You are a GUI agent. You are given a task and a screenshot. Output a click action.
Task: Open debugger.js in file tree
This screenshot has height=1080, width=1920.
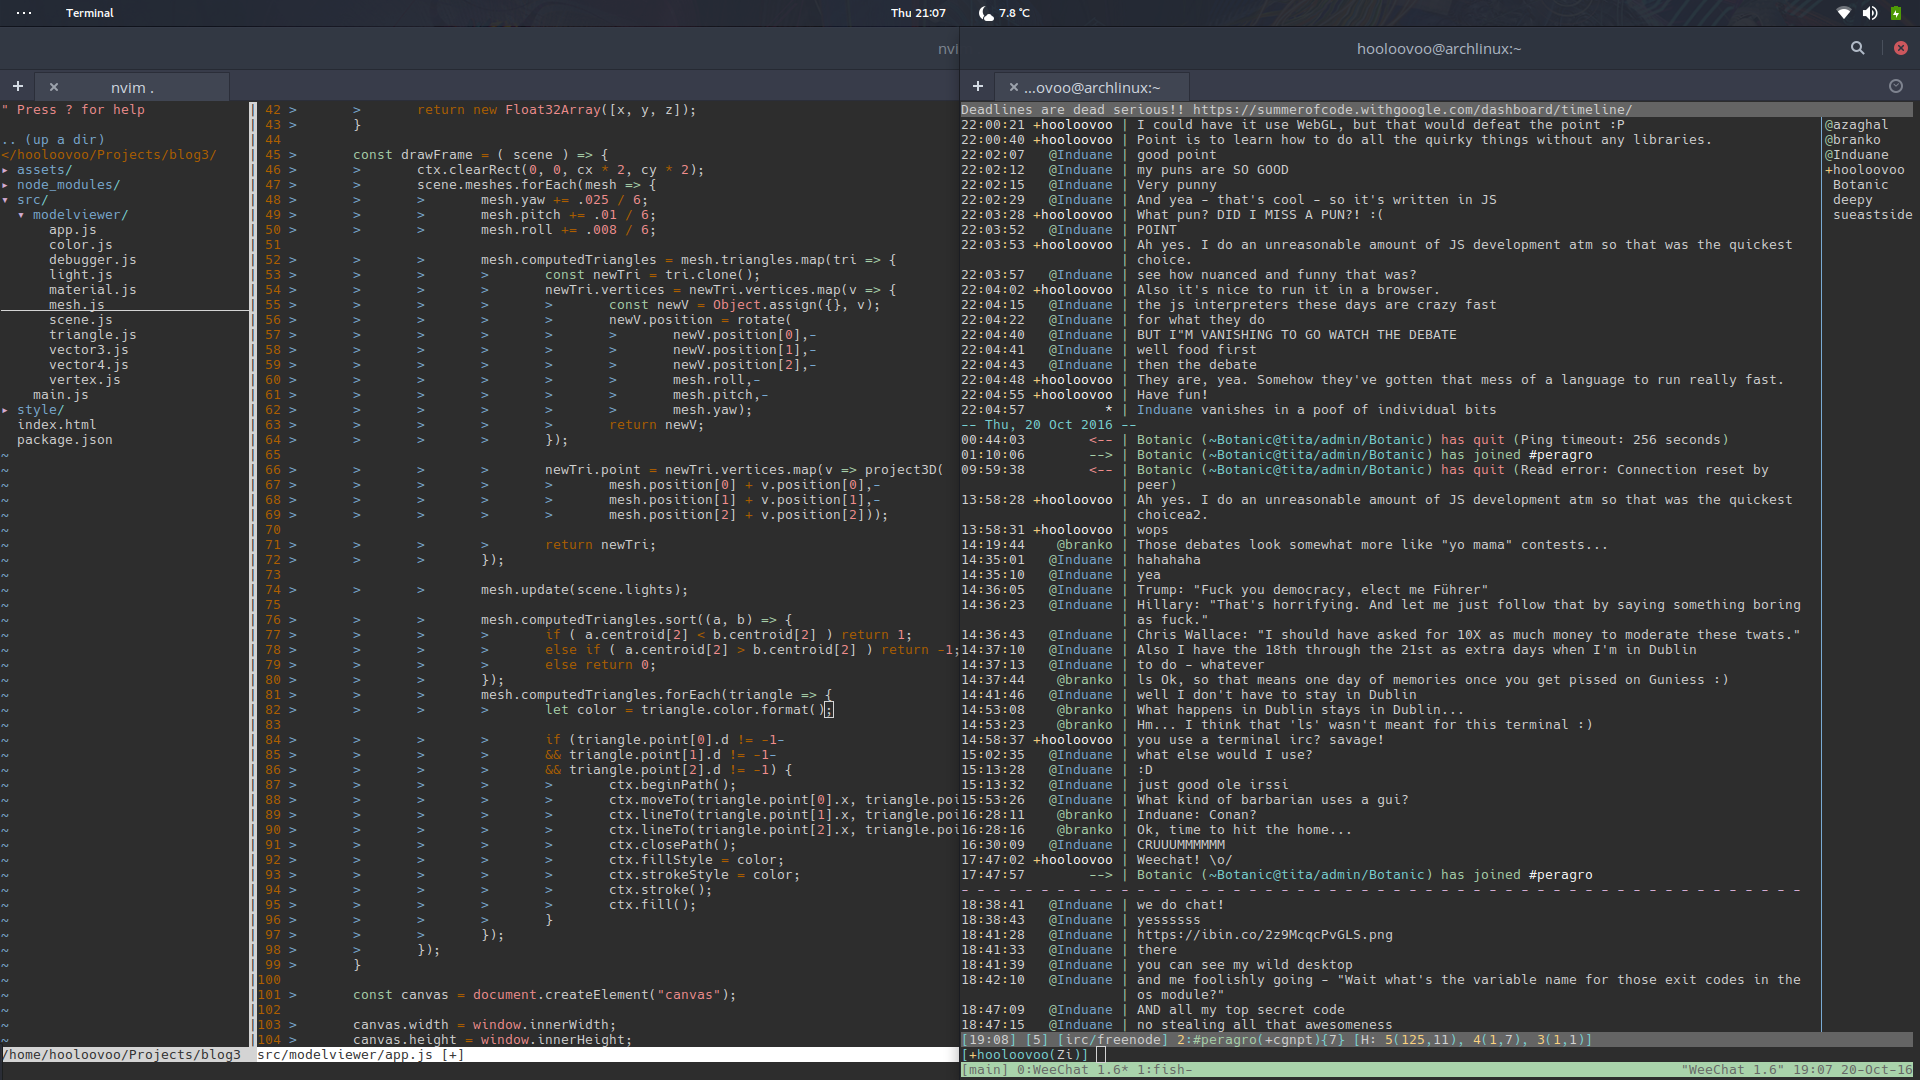pos(93,260)
